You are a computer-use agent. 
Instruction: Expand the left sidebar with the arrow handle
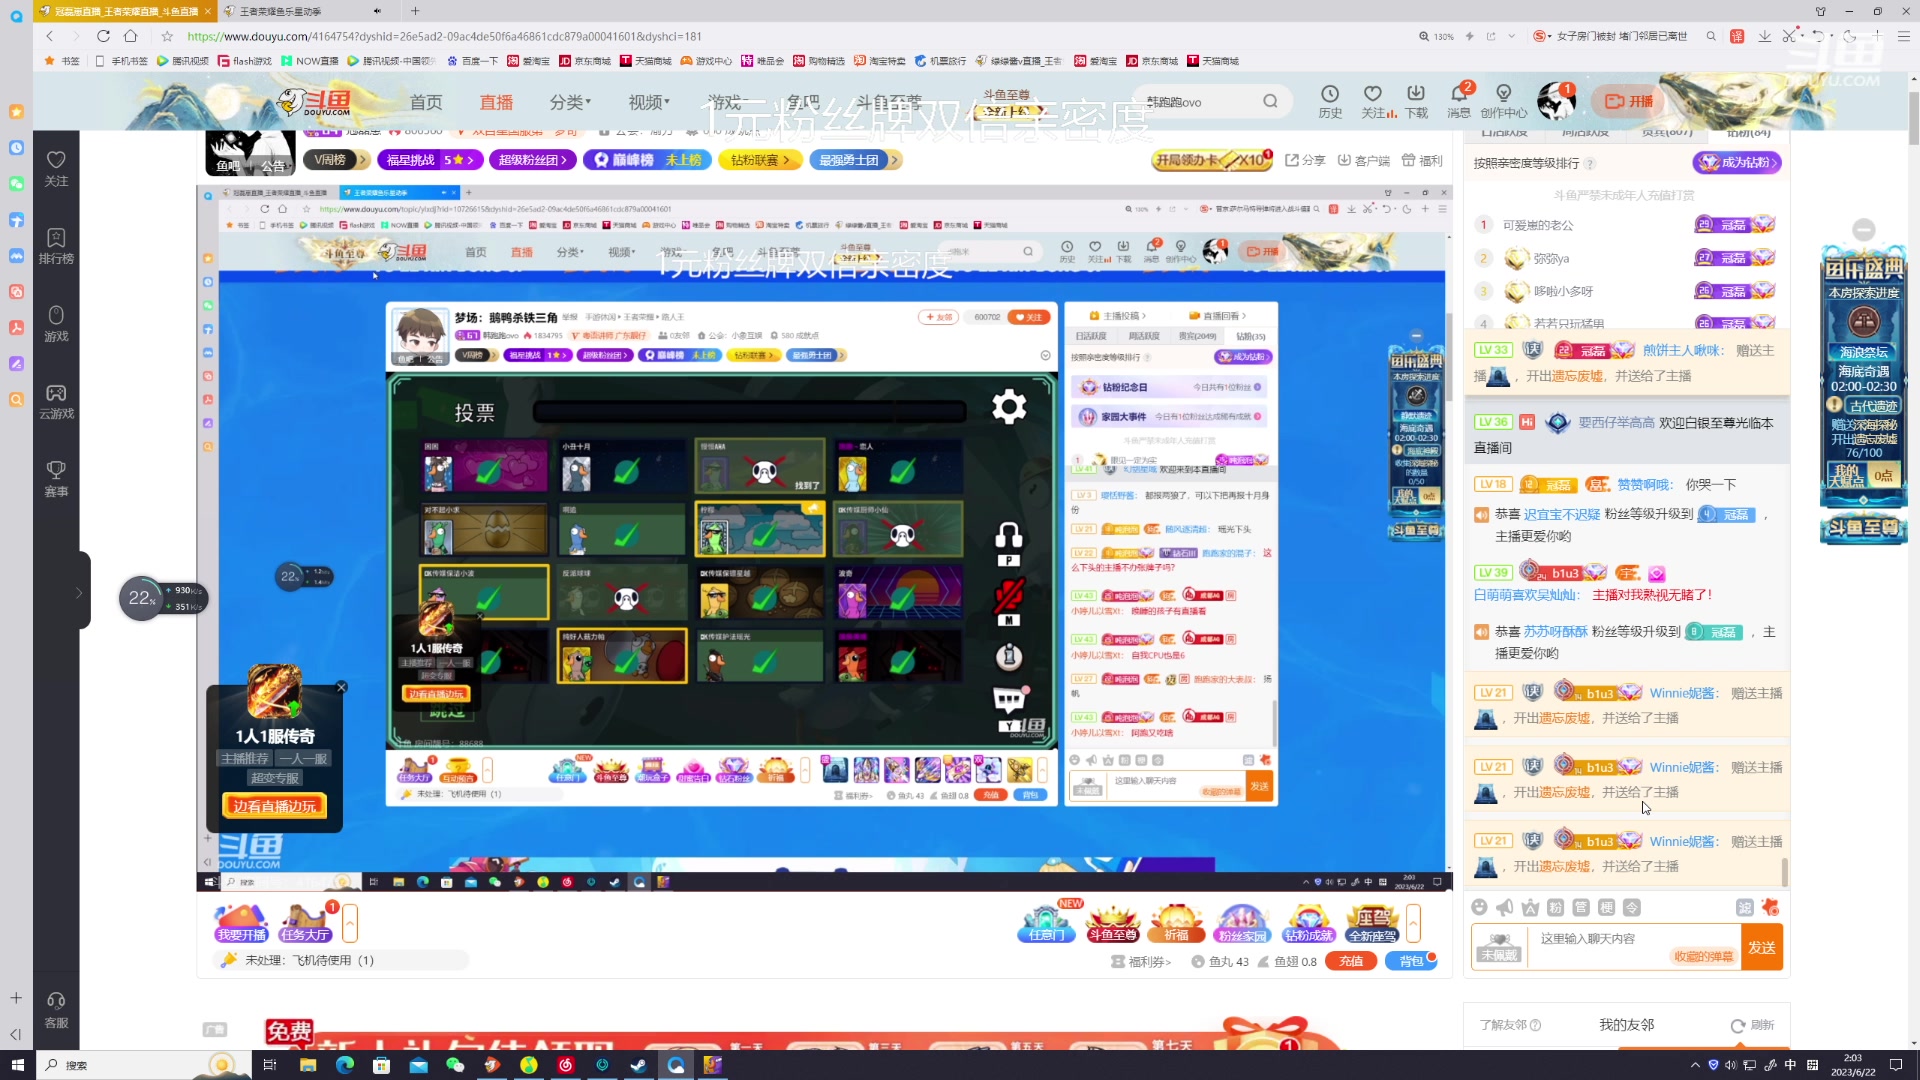[x=80, y=592]
